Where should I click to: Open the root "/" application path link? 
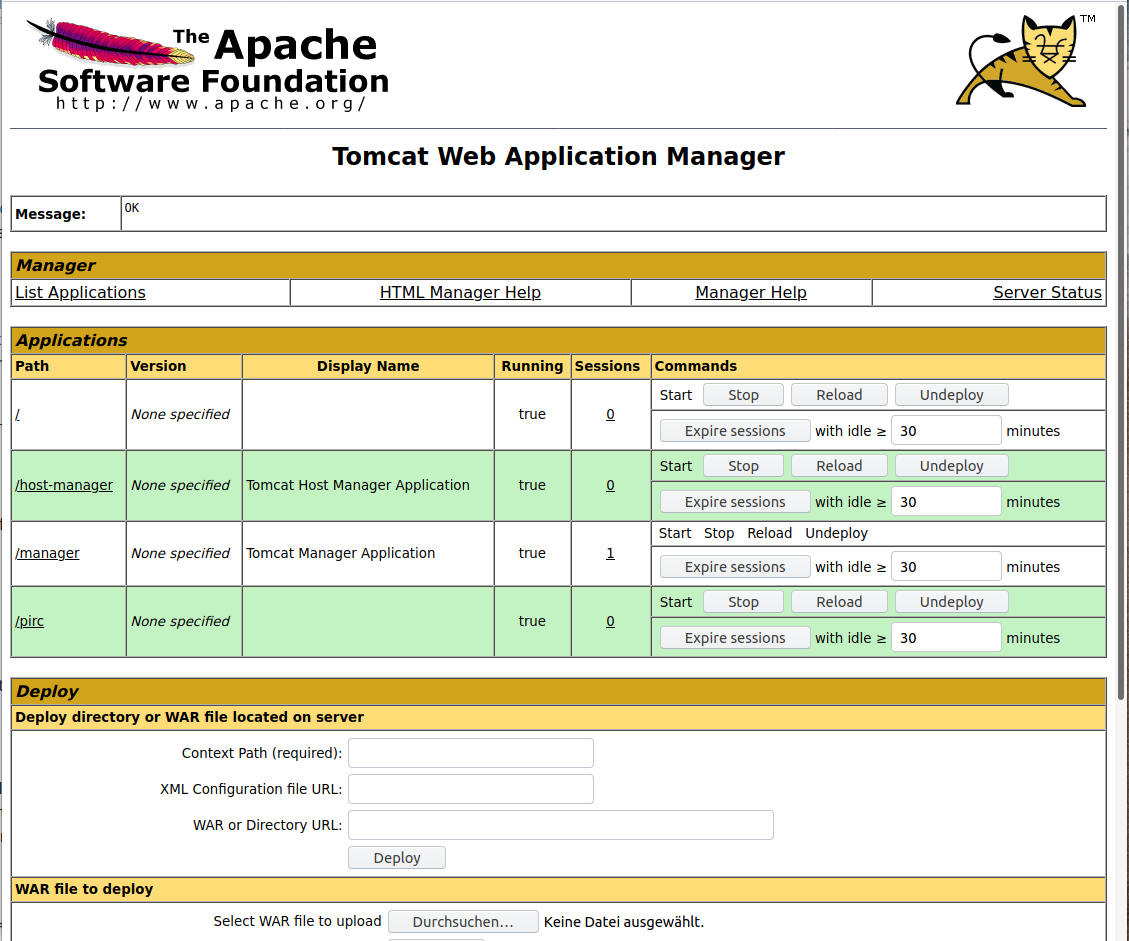tap(17, 414)
